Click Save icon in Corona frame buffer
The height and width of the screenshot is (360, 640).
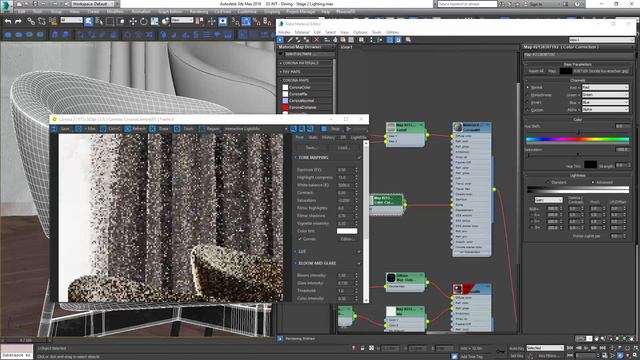pyautogui.click(x=53, y=129)
